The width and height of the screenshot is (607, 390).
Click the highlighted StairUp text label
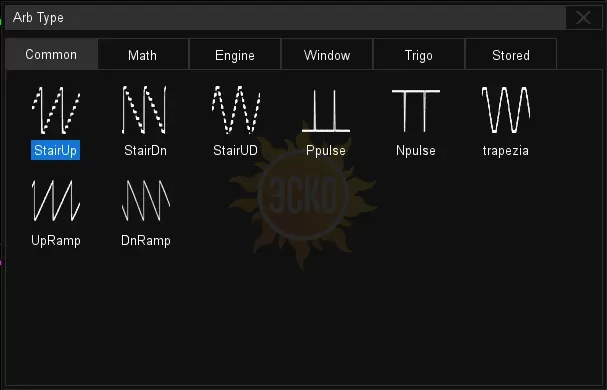click(55, 150)
